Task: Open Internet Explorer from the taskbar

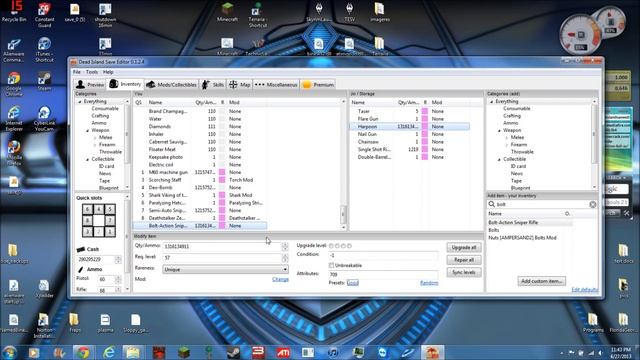Action: [x=108, y=352]
